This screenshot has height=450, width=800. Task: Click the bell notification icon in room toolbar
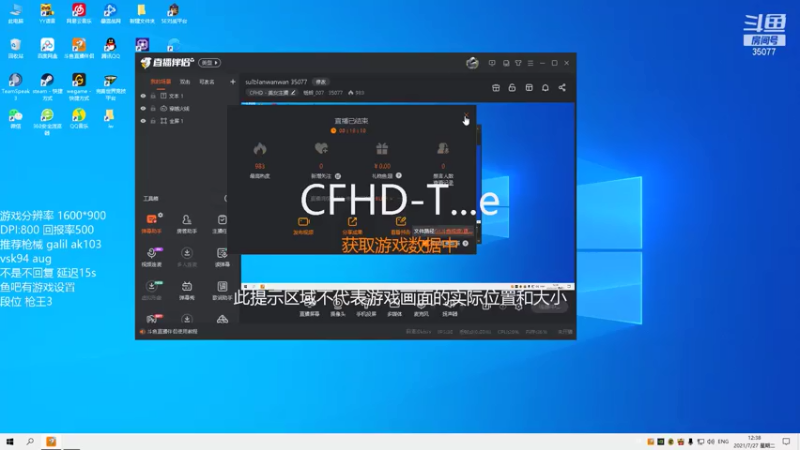pos(545,88)
